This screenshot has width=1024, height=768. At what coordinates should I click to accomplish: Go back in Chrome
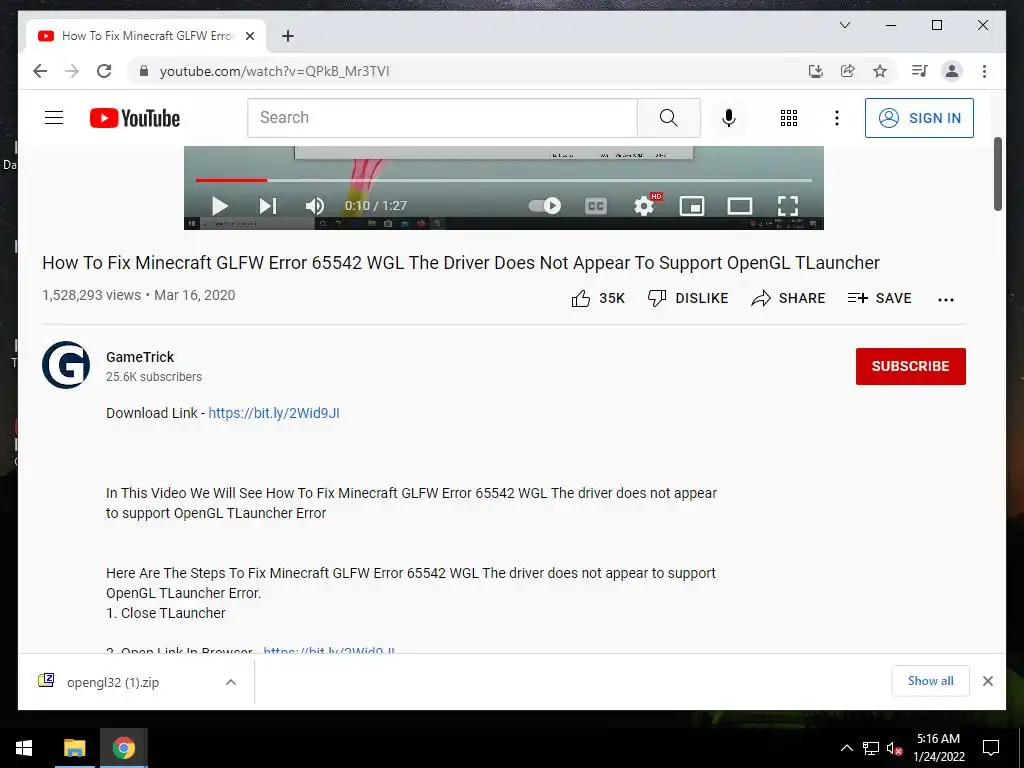tap(40, 71)
